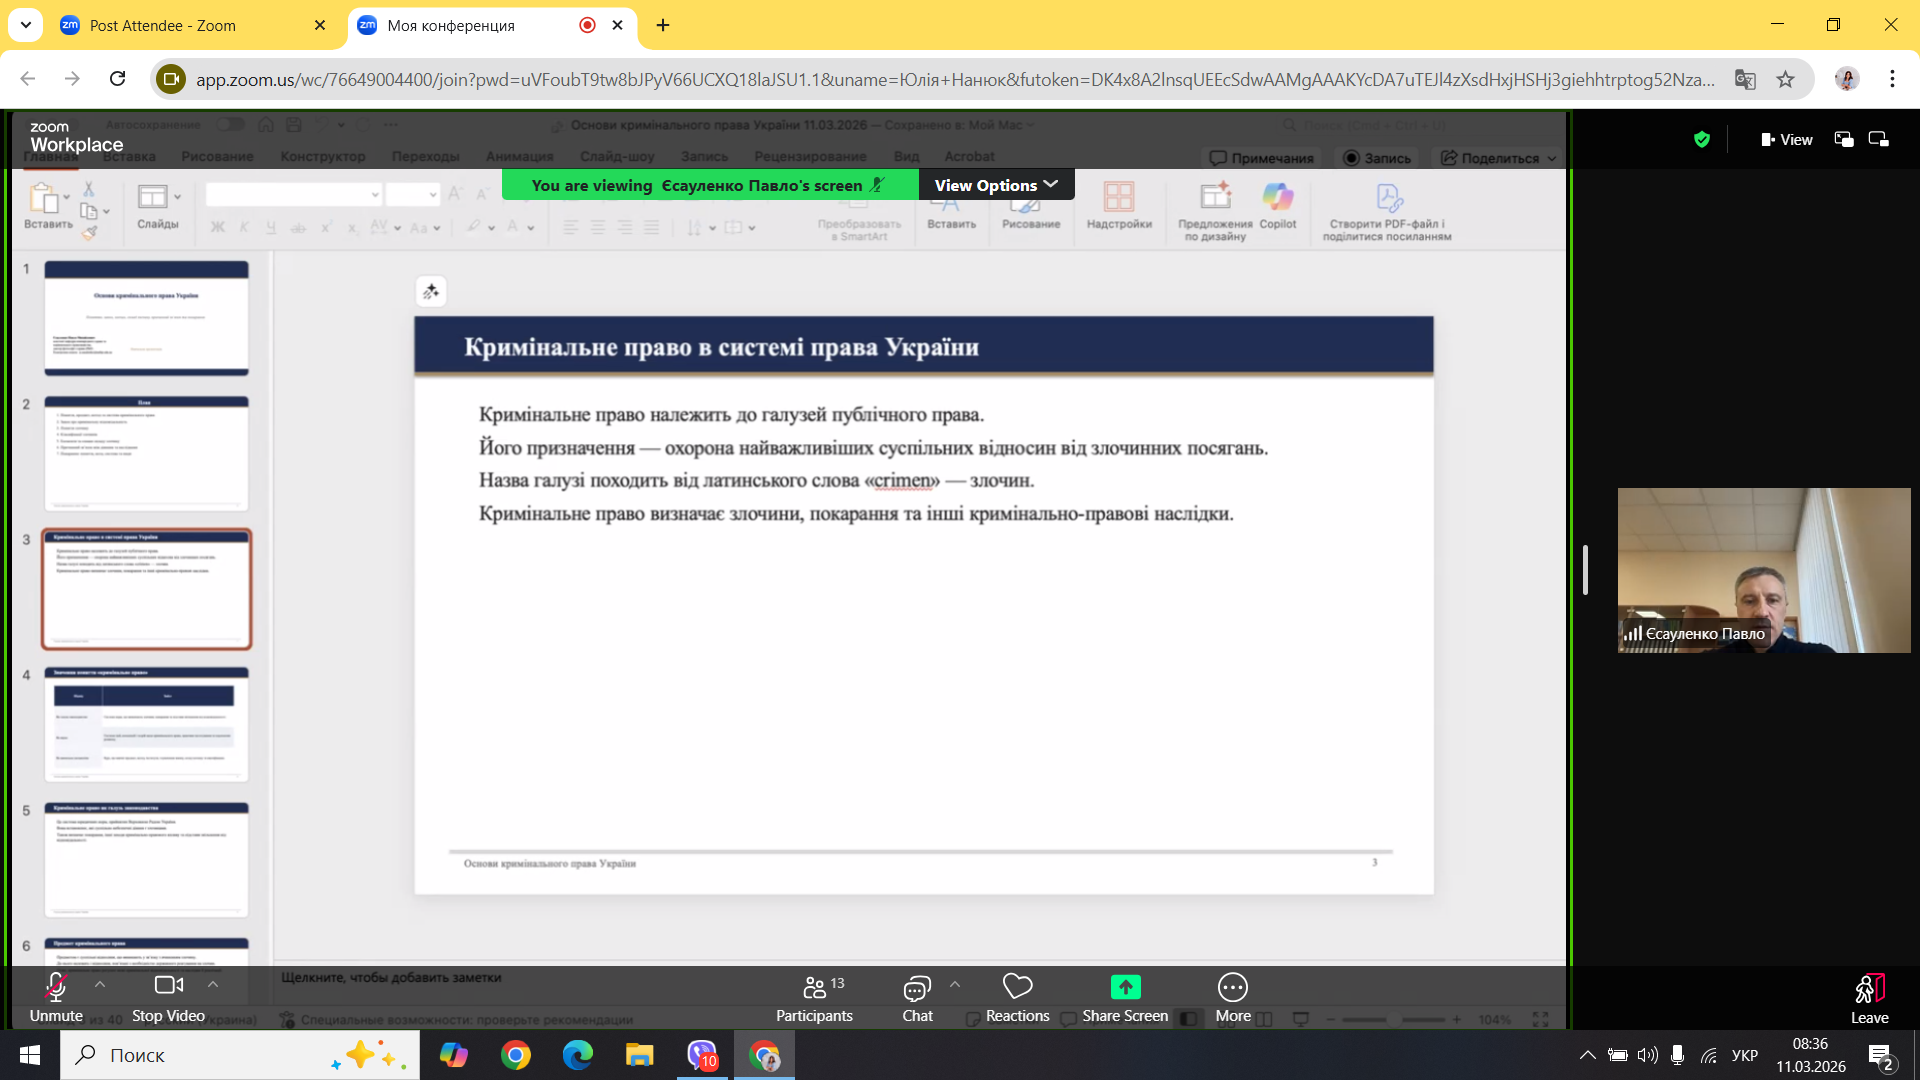Open the View Options dropdown
This screenshot has width=1920, height=1080.
(x=996, y=185)
